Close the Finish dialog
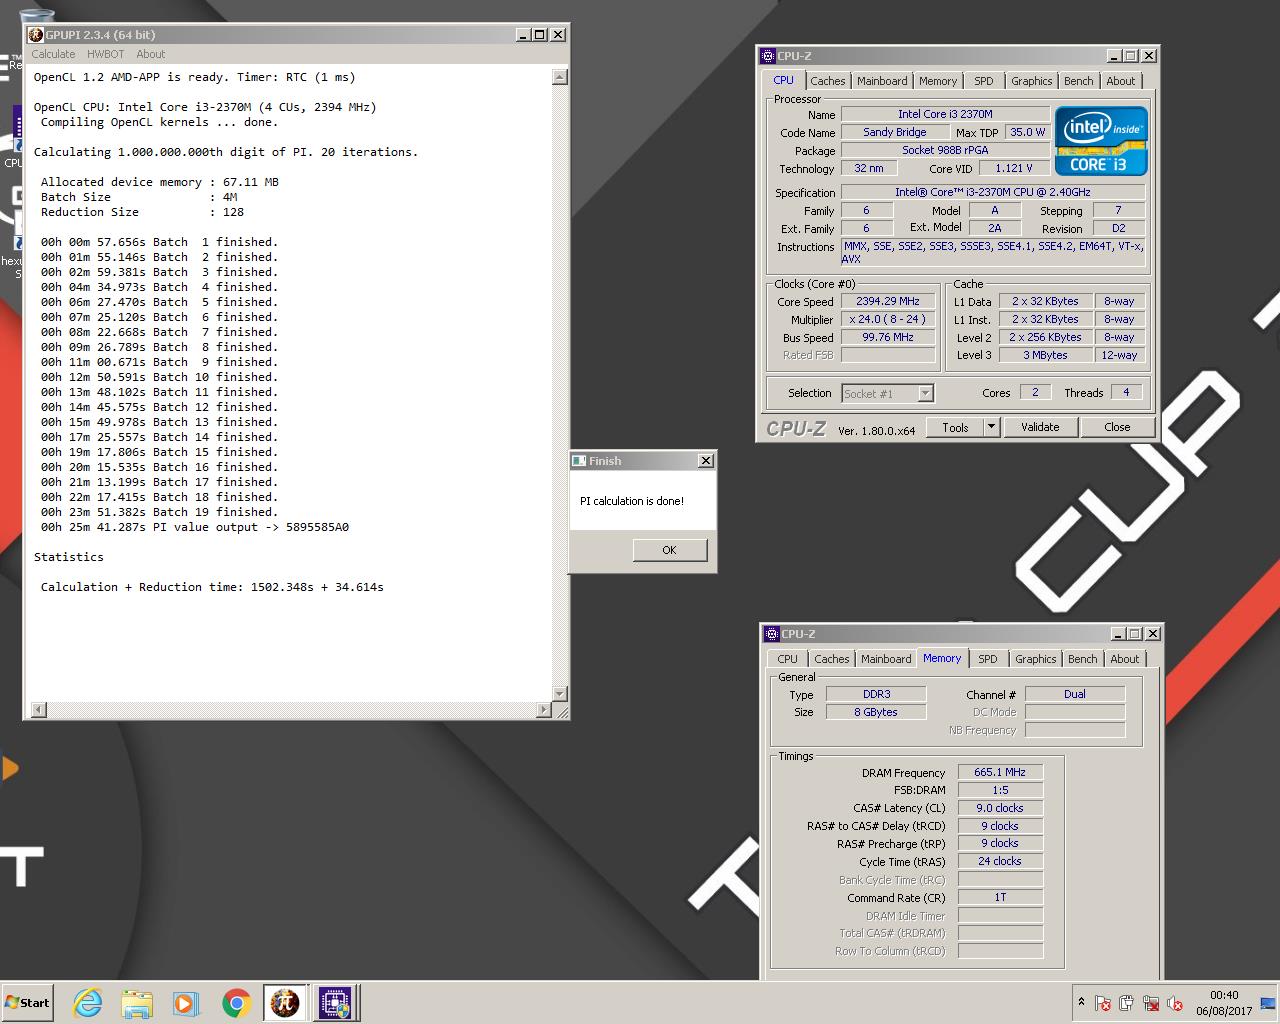The image size is (1280, 1024). tap(705, 461)
